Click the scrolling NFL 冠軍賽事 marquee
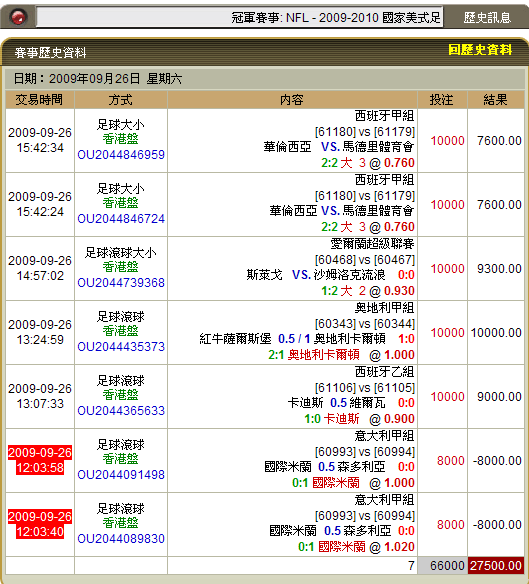The height and width of the screenshot is (584, 529). (240, 17)
